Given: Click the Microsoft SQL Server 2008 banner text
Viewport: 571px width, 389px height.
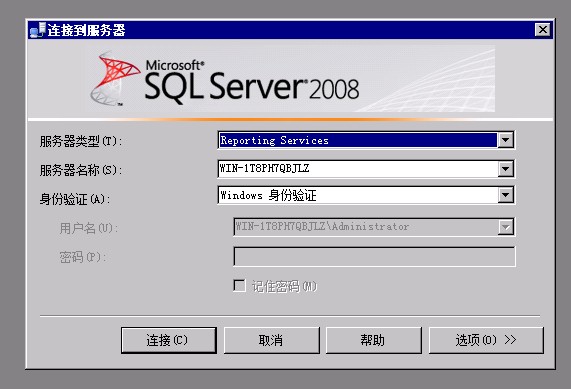Looking at the screenshot, I should tap(252, 81).
